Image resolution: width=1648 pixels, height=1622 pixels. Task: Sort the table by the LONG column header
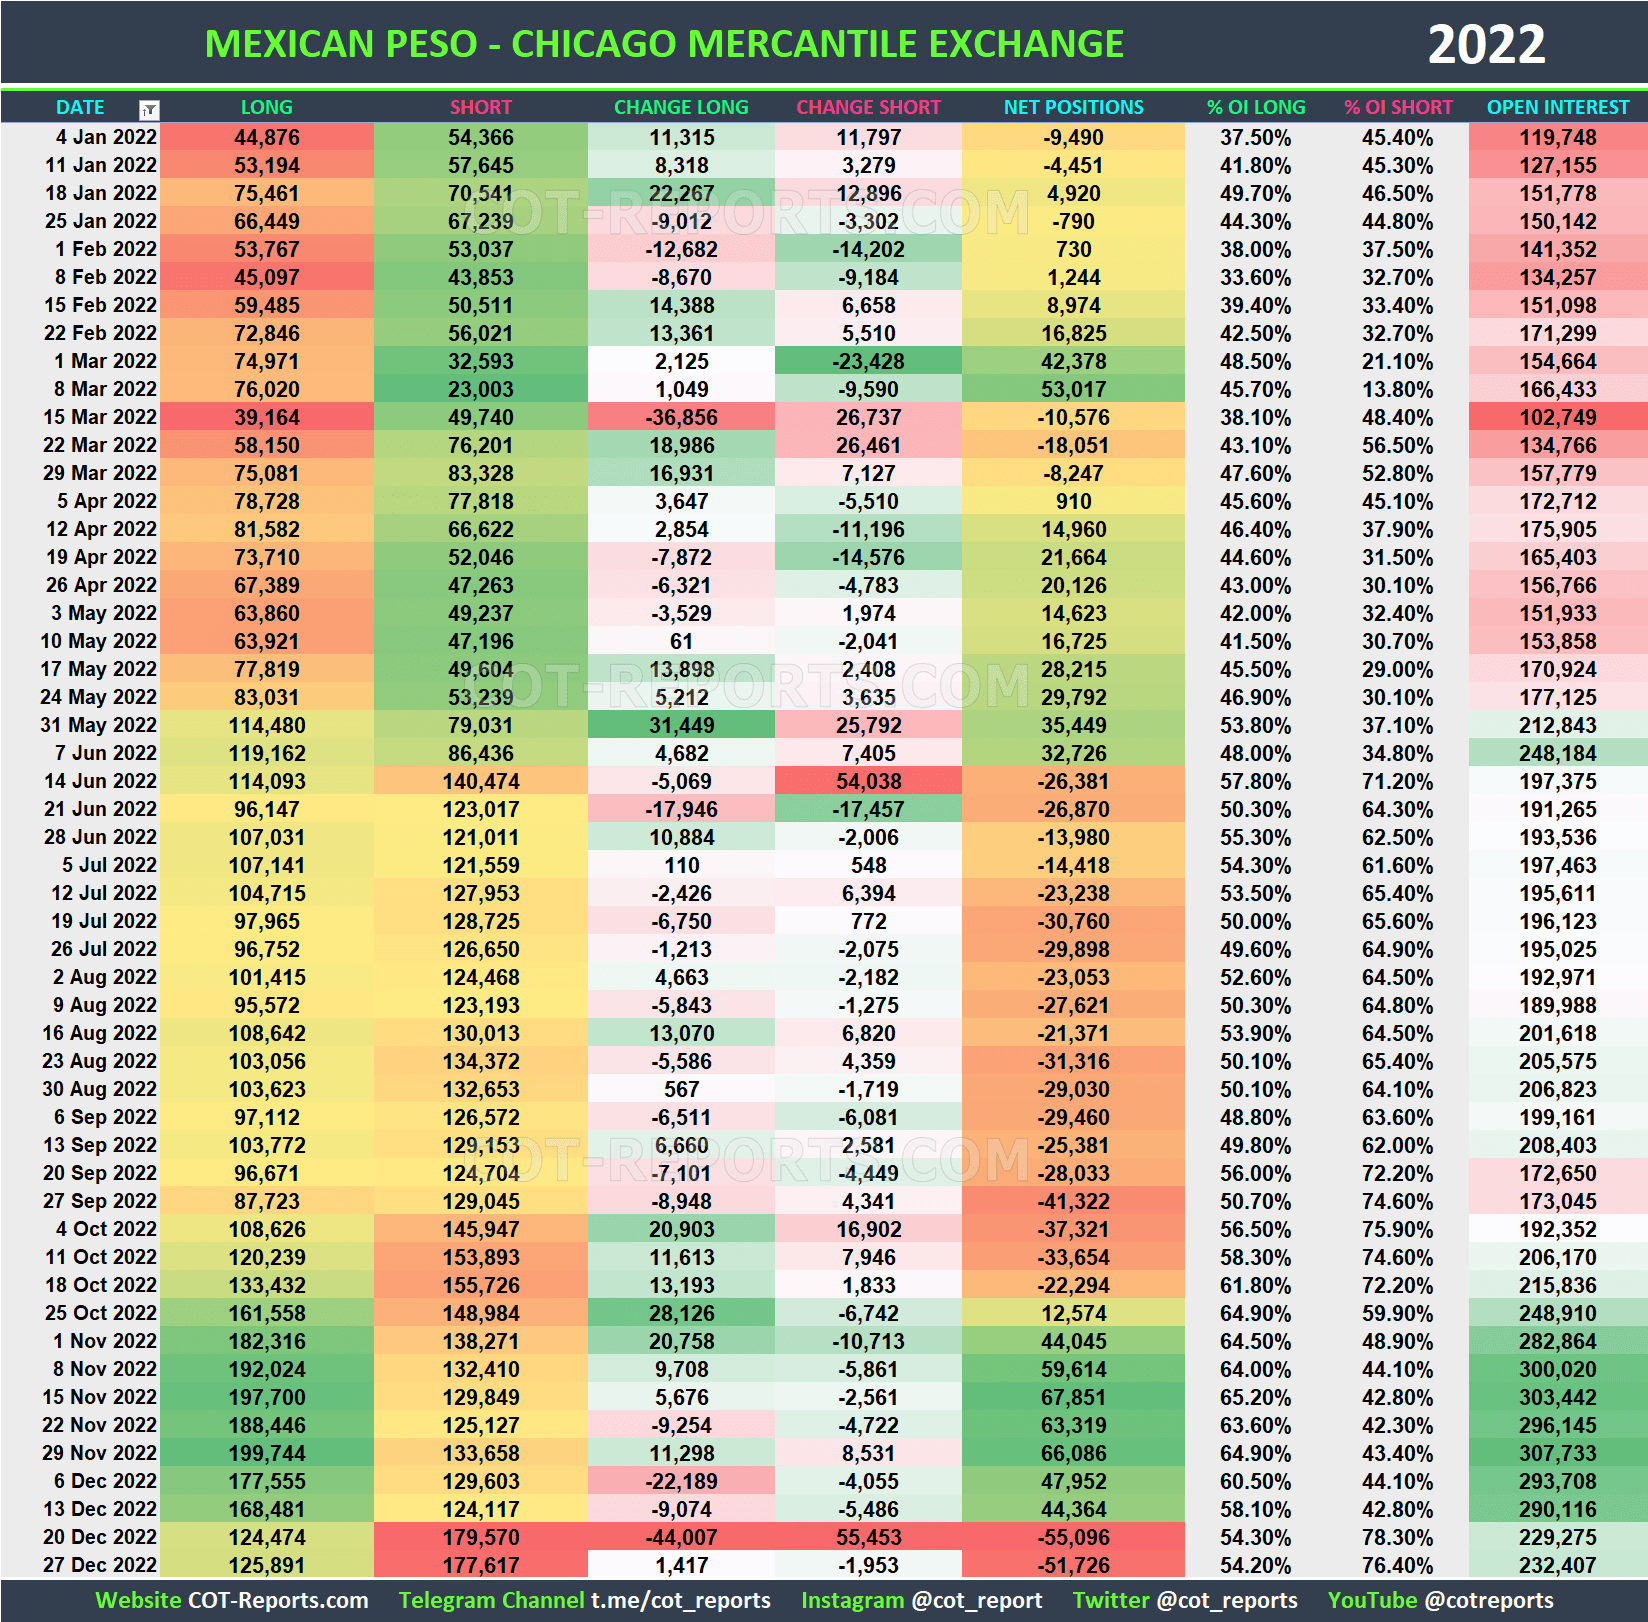[x=266, y=107]
